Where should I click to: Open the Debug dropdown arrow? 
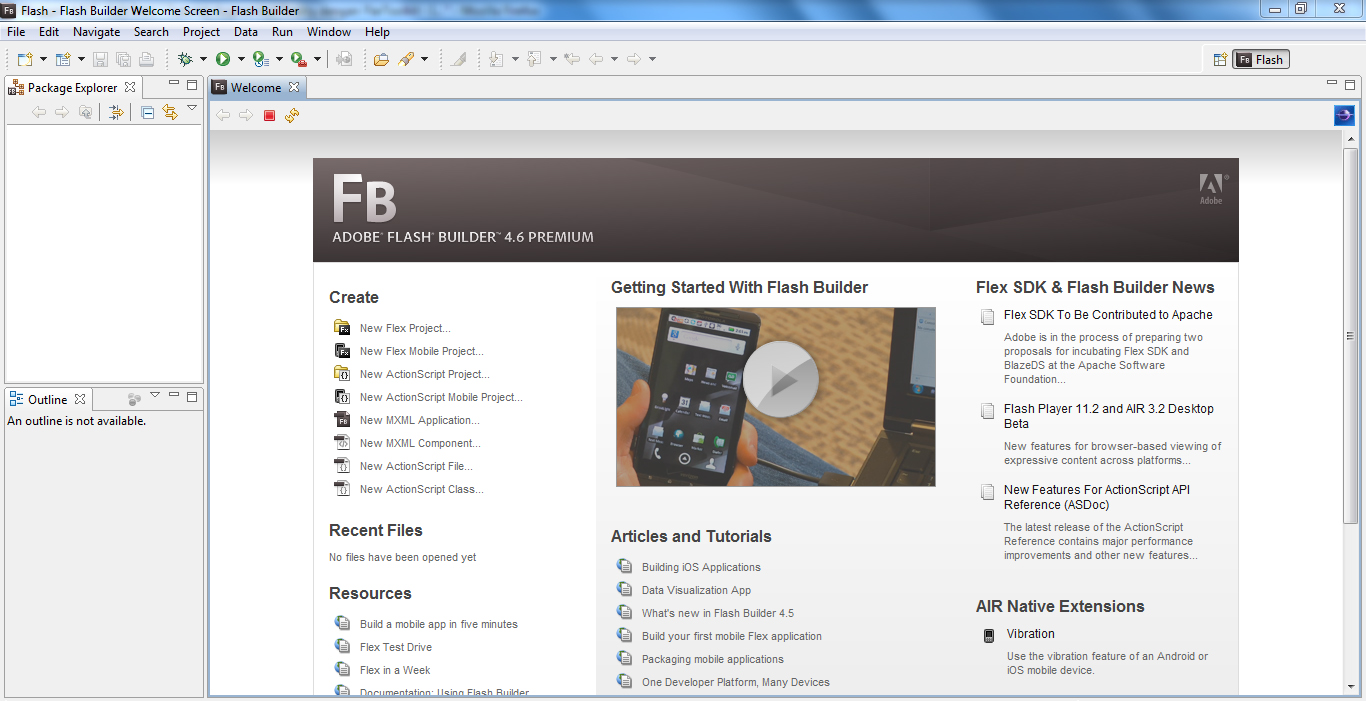click(x=203, y=60)
